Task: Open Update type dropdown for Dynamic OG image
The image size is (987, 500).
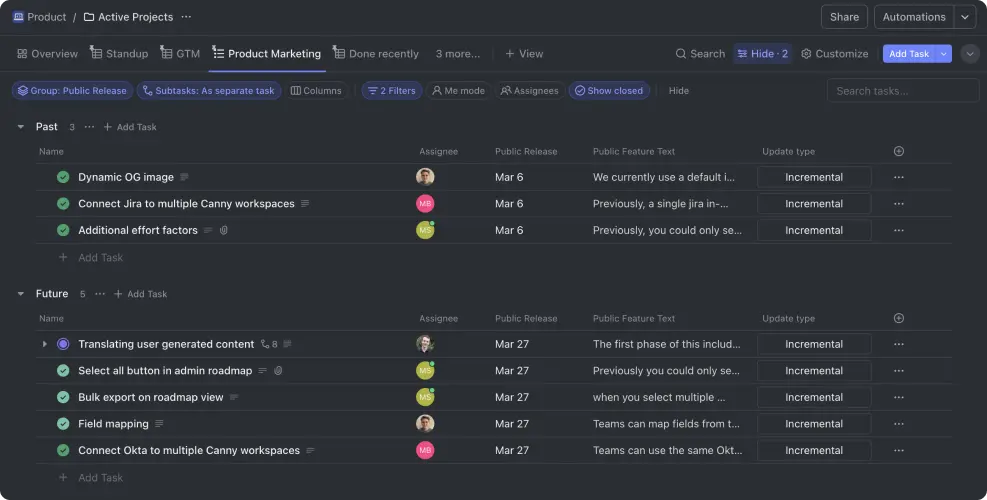Action: [814, 177]
